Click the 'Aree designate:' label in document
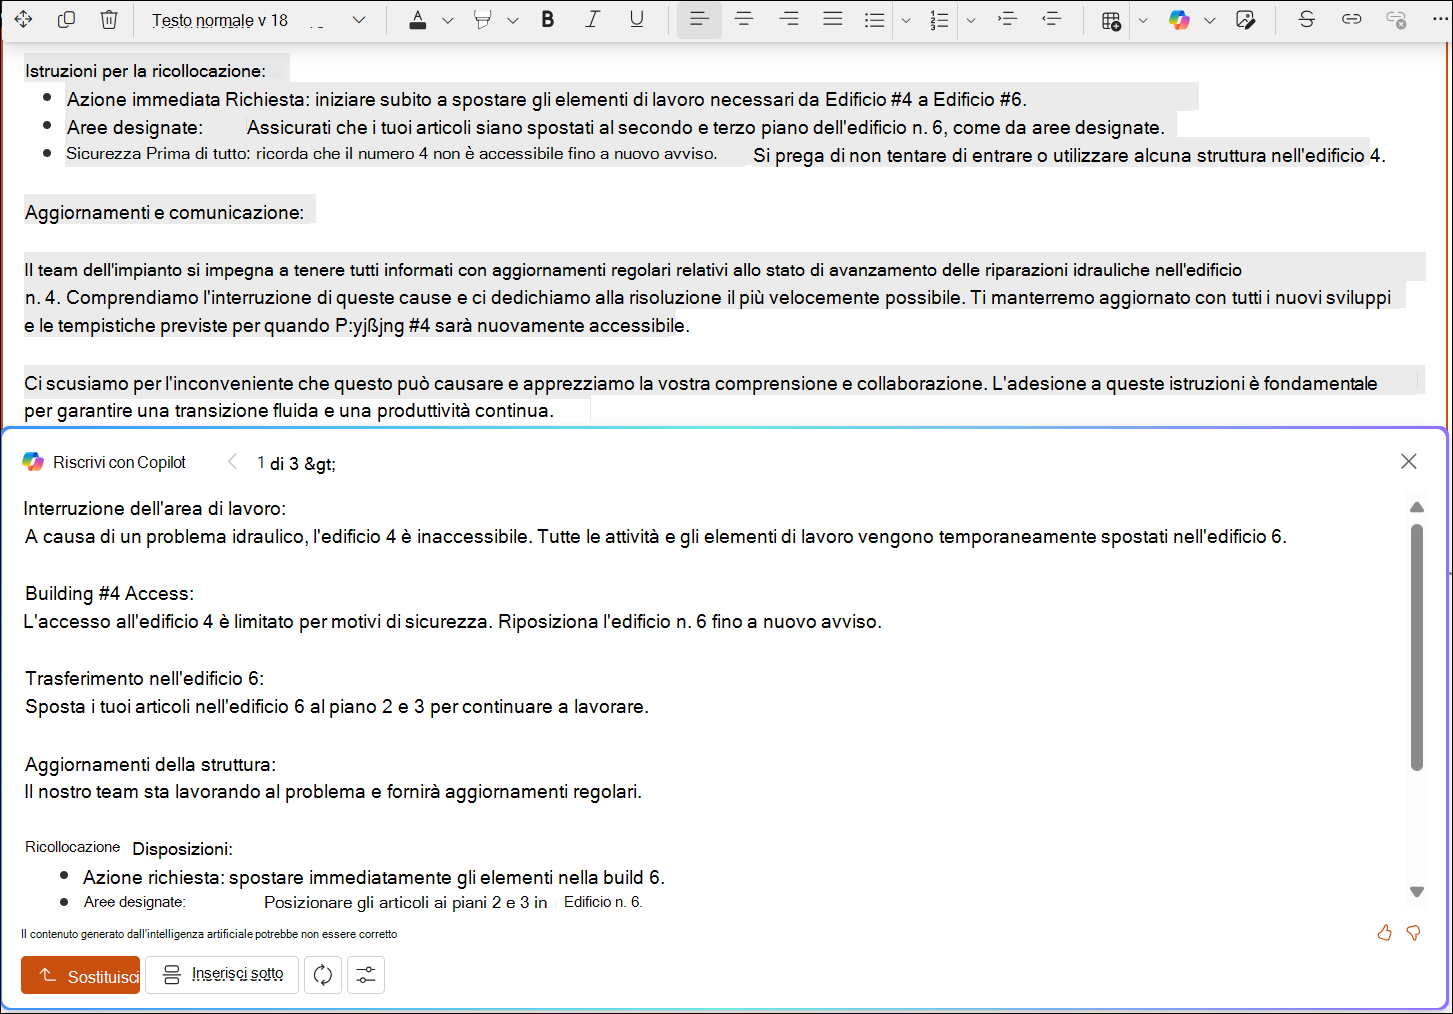The image size is (1453, 1014). pos(135,128)
